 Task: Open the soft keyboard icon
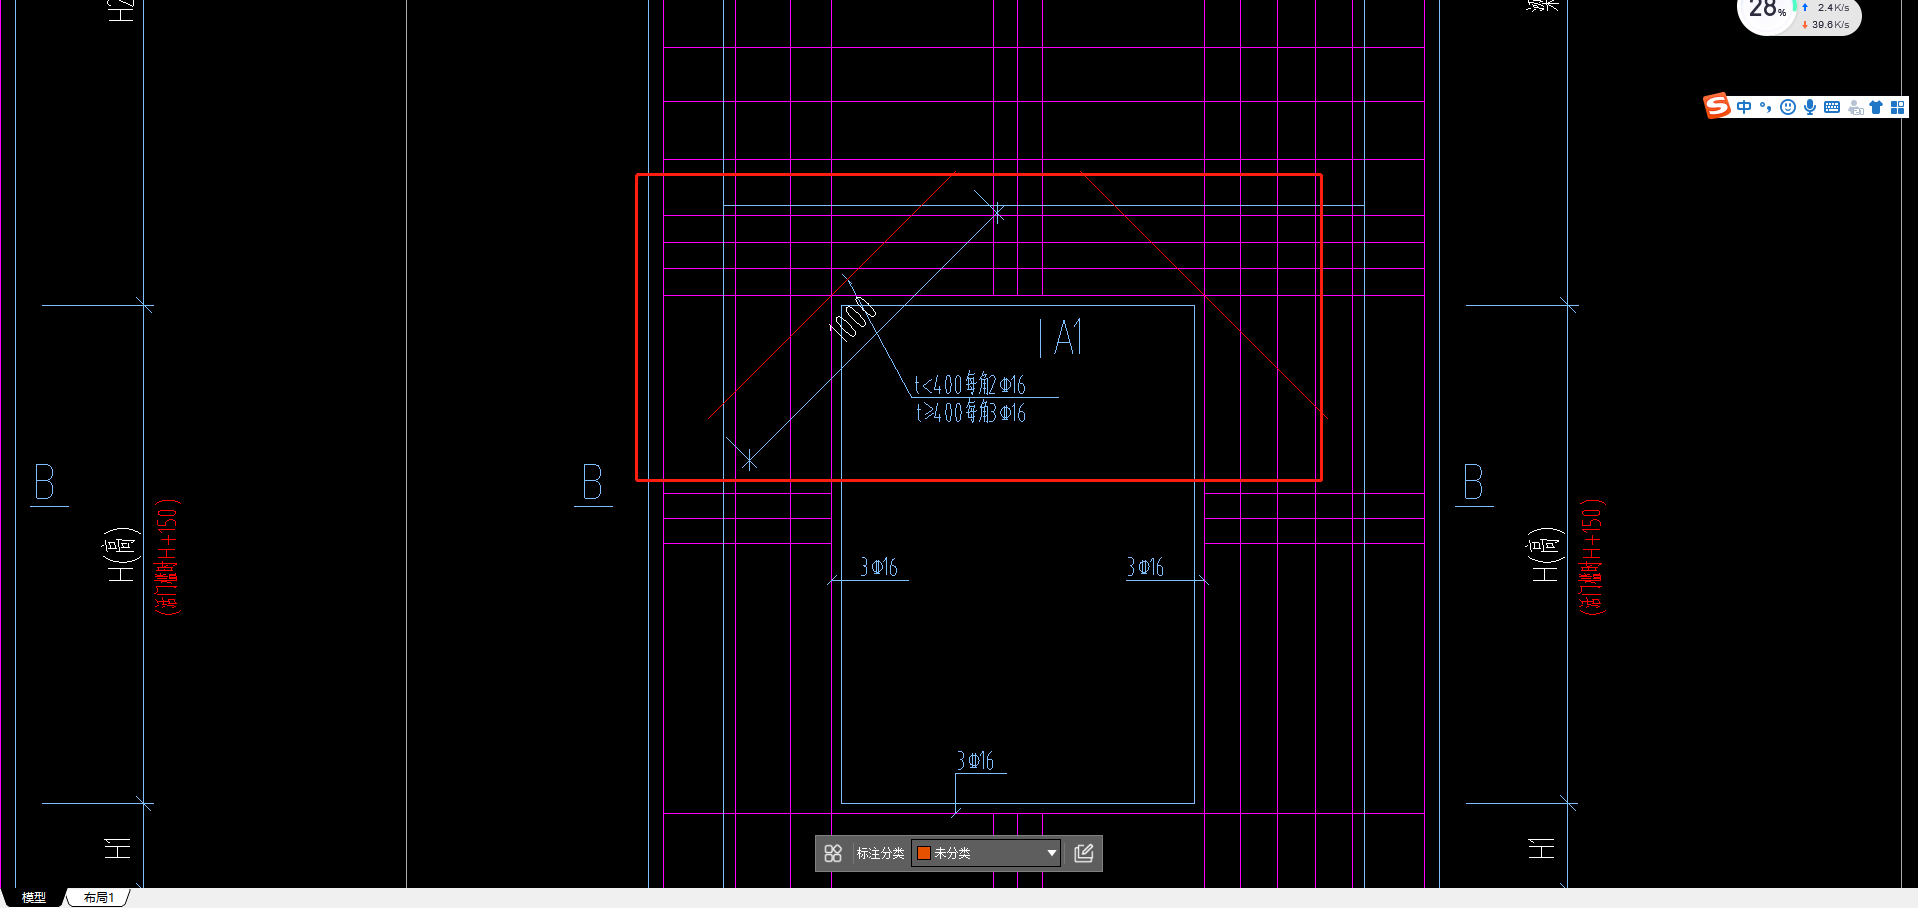1832,107
